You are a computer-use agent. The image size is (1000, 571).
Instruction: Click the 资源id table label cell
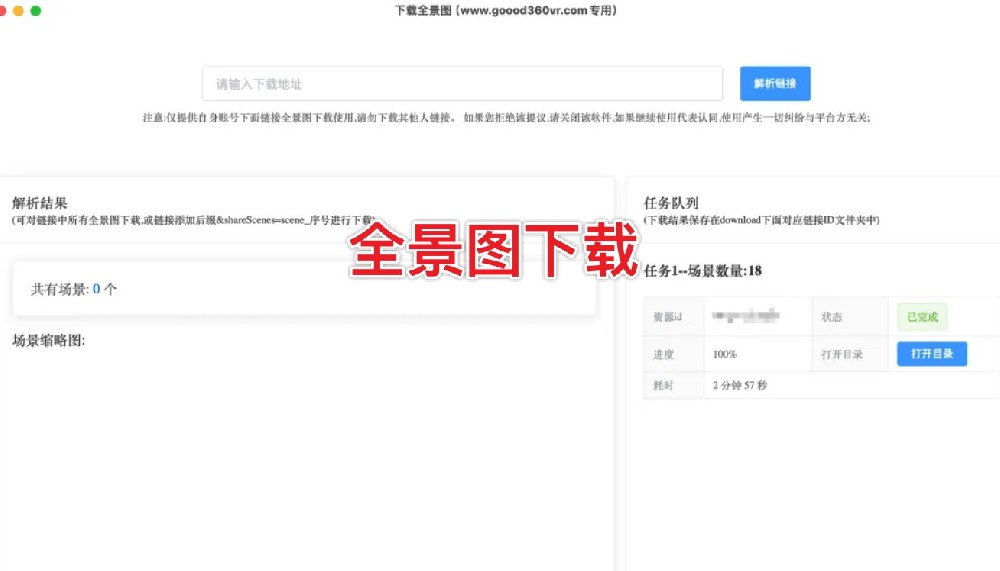coord(667,317)
